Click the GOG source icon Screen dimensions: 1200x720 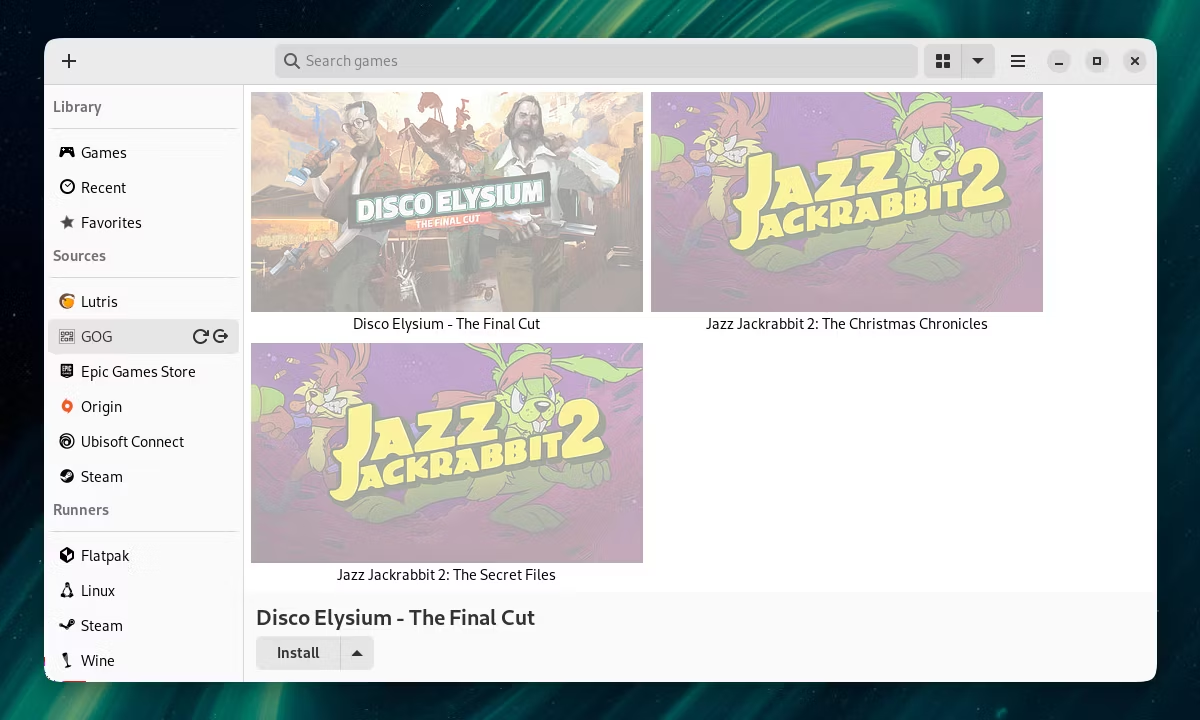(x=67, y=336)
